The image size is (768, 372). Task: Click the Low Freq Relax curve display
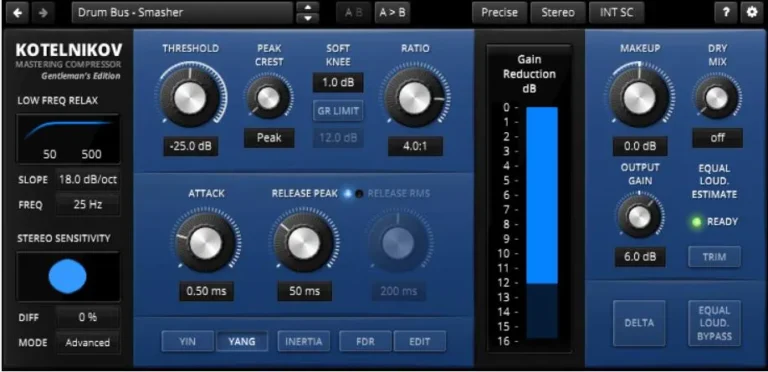pyautogui.click(x=68, y=139)
